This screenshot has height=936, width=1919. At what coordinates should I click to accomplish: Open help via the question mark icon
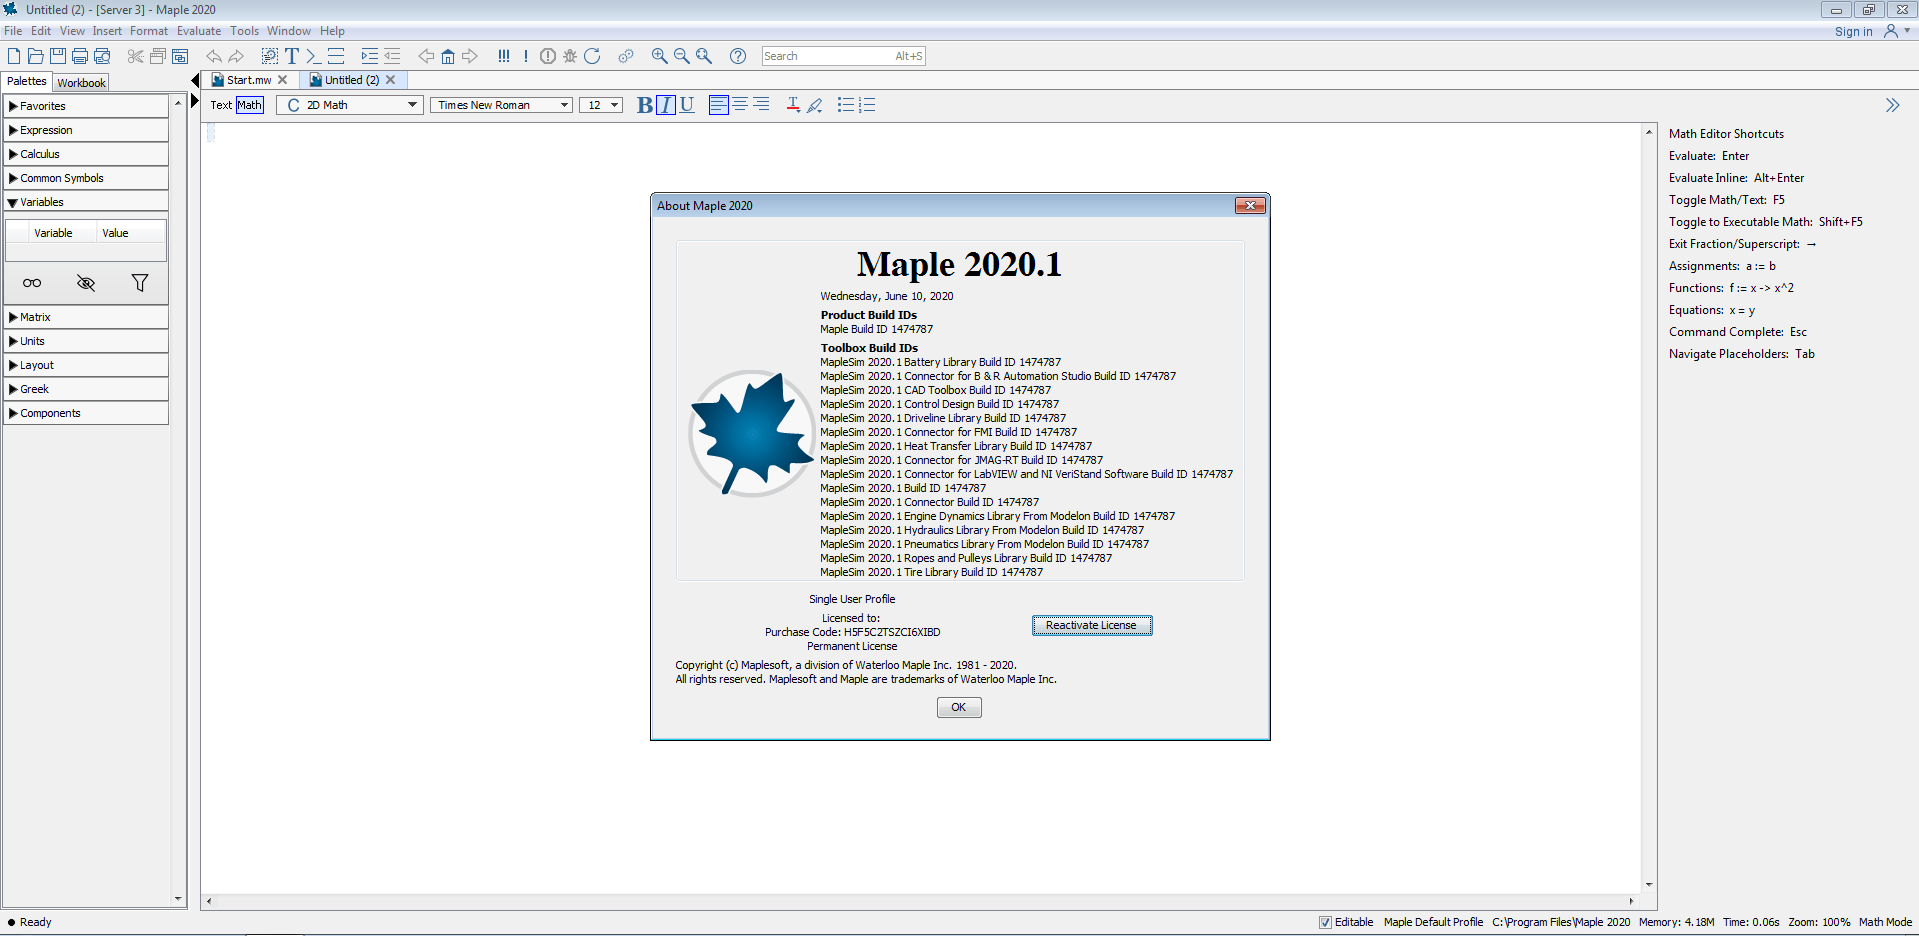[x=738, y=56]
